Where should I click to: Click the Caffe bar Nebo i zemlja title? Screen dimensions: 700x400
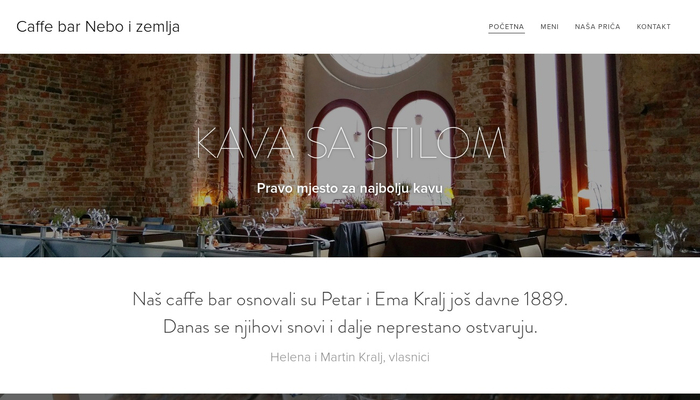tap(98, 27)
